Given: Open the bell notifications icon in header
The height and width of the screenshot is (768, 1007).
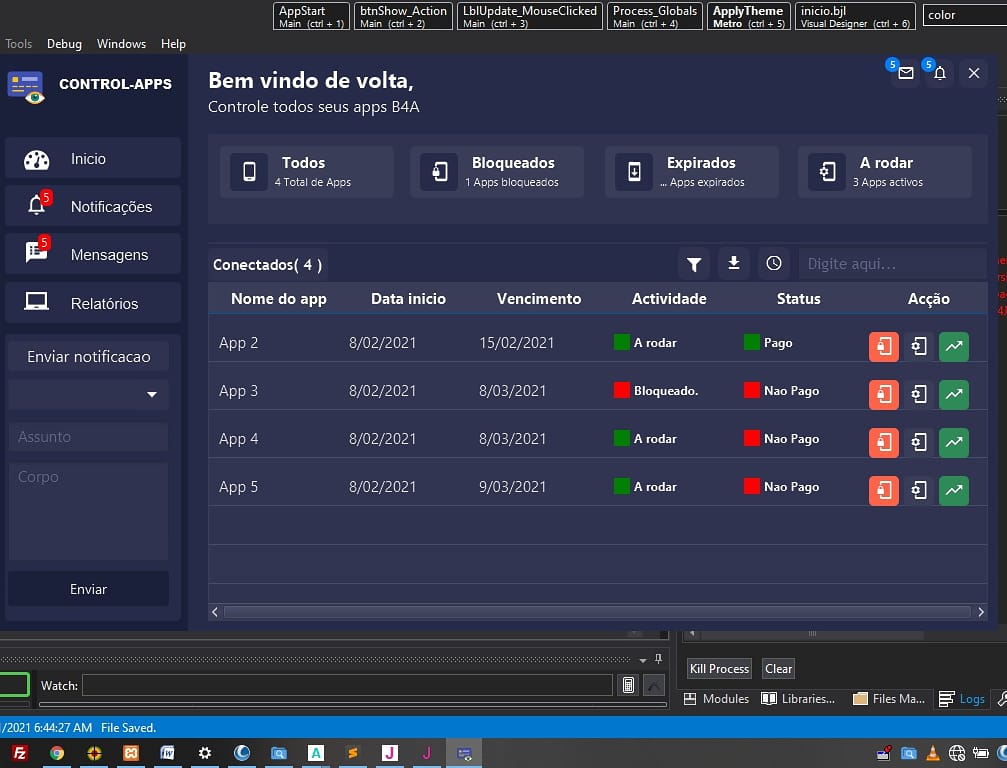Looking at the screenshot, I should coord(940,73).
